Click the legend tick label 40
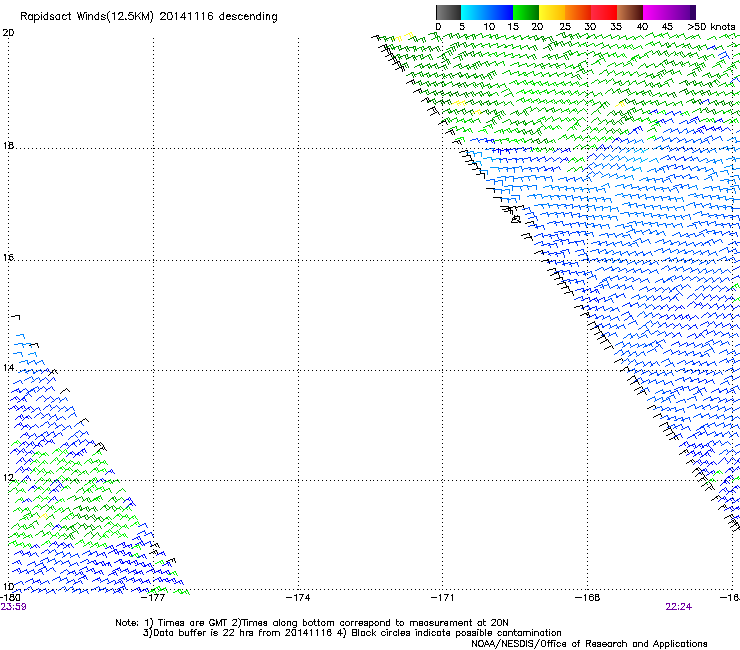This screenshot has width=740, height=650. [x=642, y=27]
